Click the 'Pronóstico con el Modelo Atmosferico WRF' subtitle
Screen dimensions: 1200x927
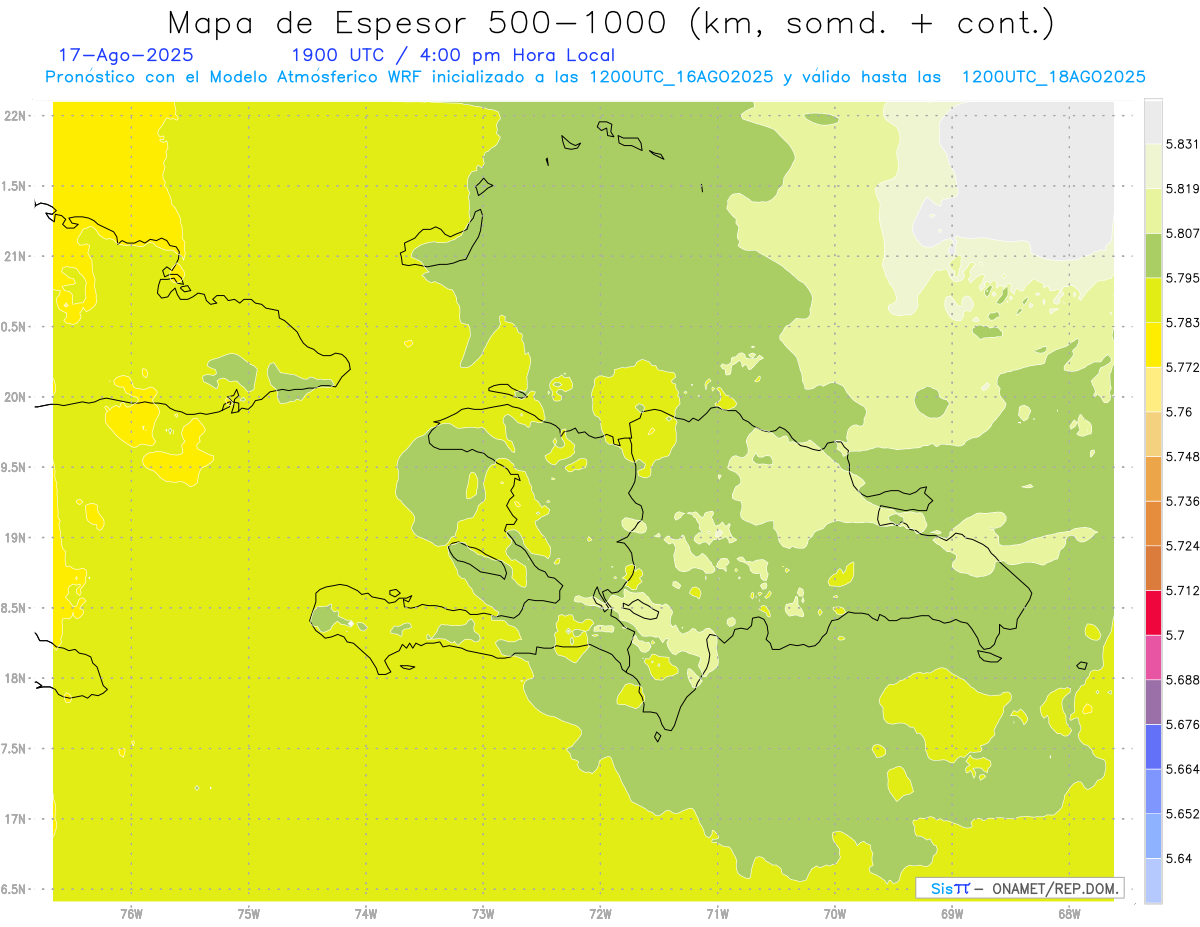tap(236, 77)
